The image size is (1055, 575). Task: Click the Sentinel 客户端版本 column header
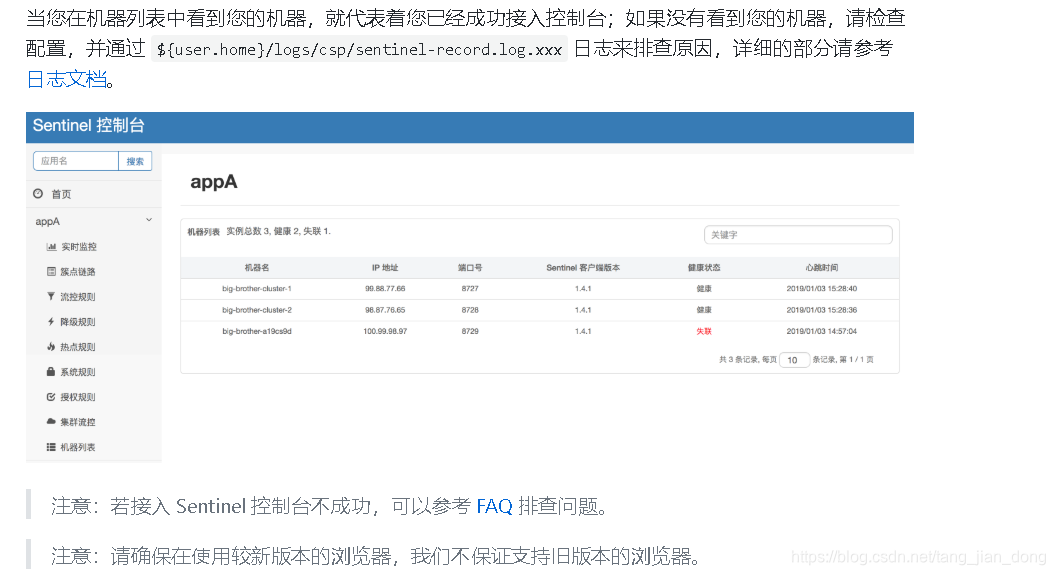[x=583, y=268]
